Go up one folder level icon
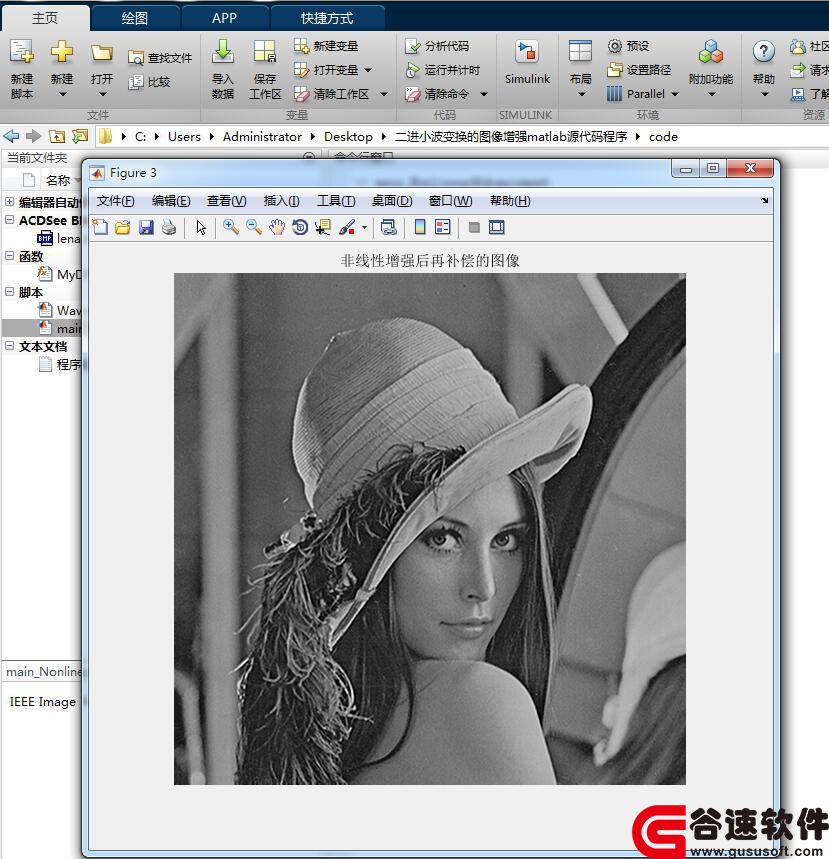The width and height of the screenshot is (829, 859). [x=56, y=136]
